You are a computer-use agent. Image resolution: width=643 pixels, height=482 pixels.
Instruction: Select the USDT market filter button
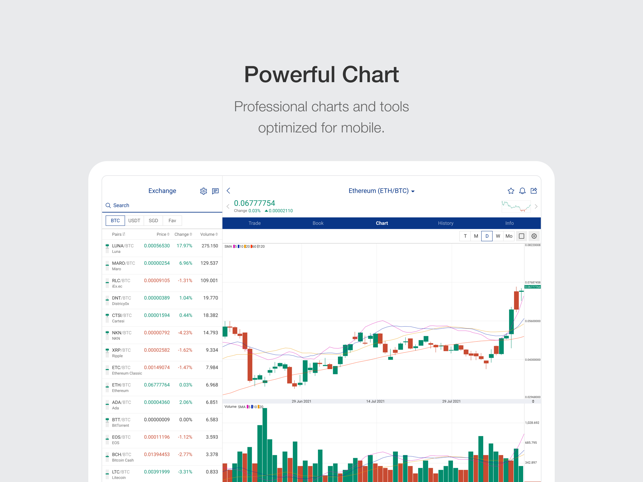[x=134, y=221]
